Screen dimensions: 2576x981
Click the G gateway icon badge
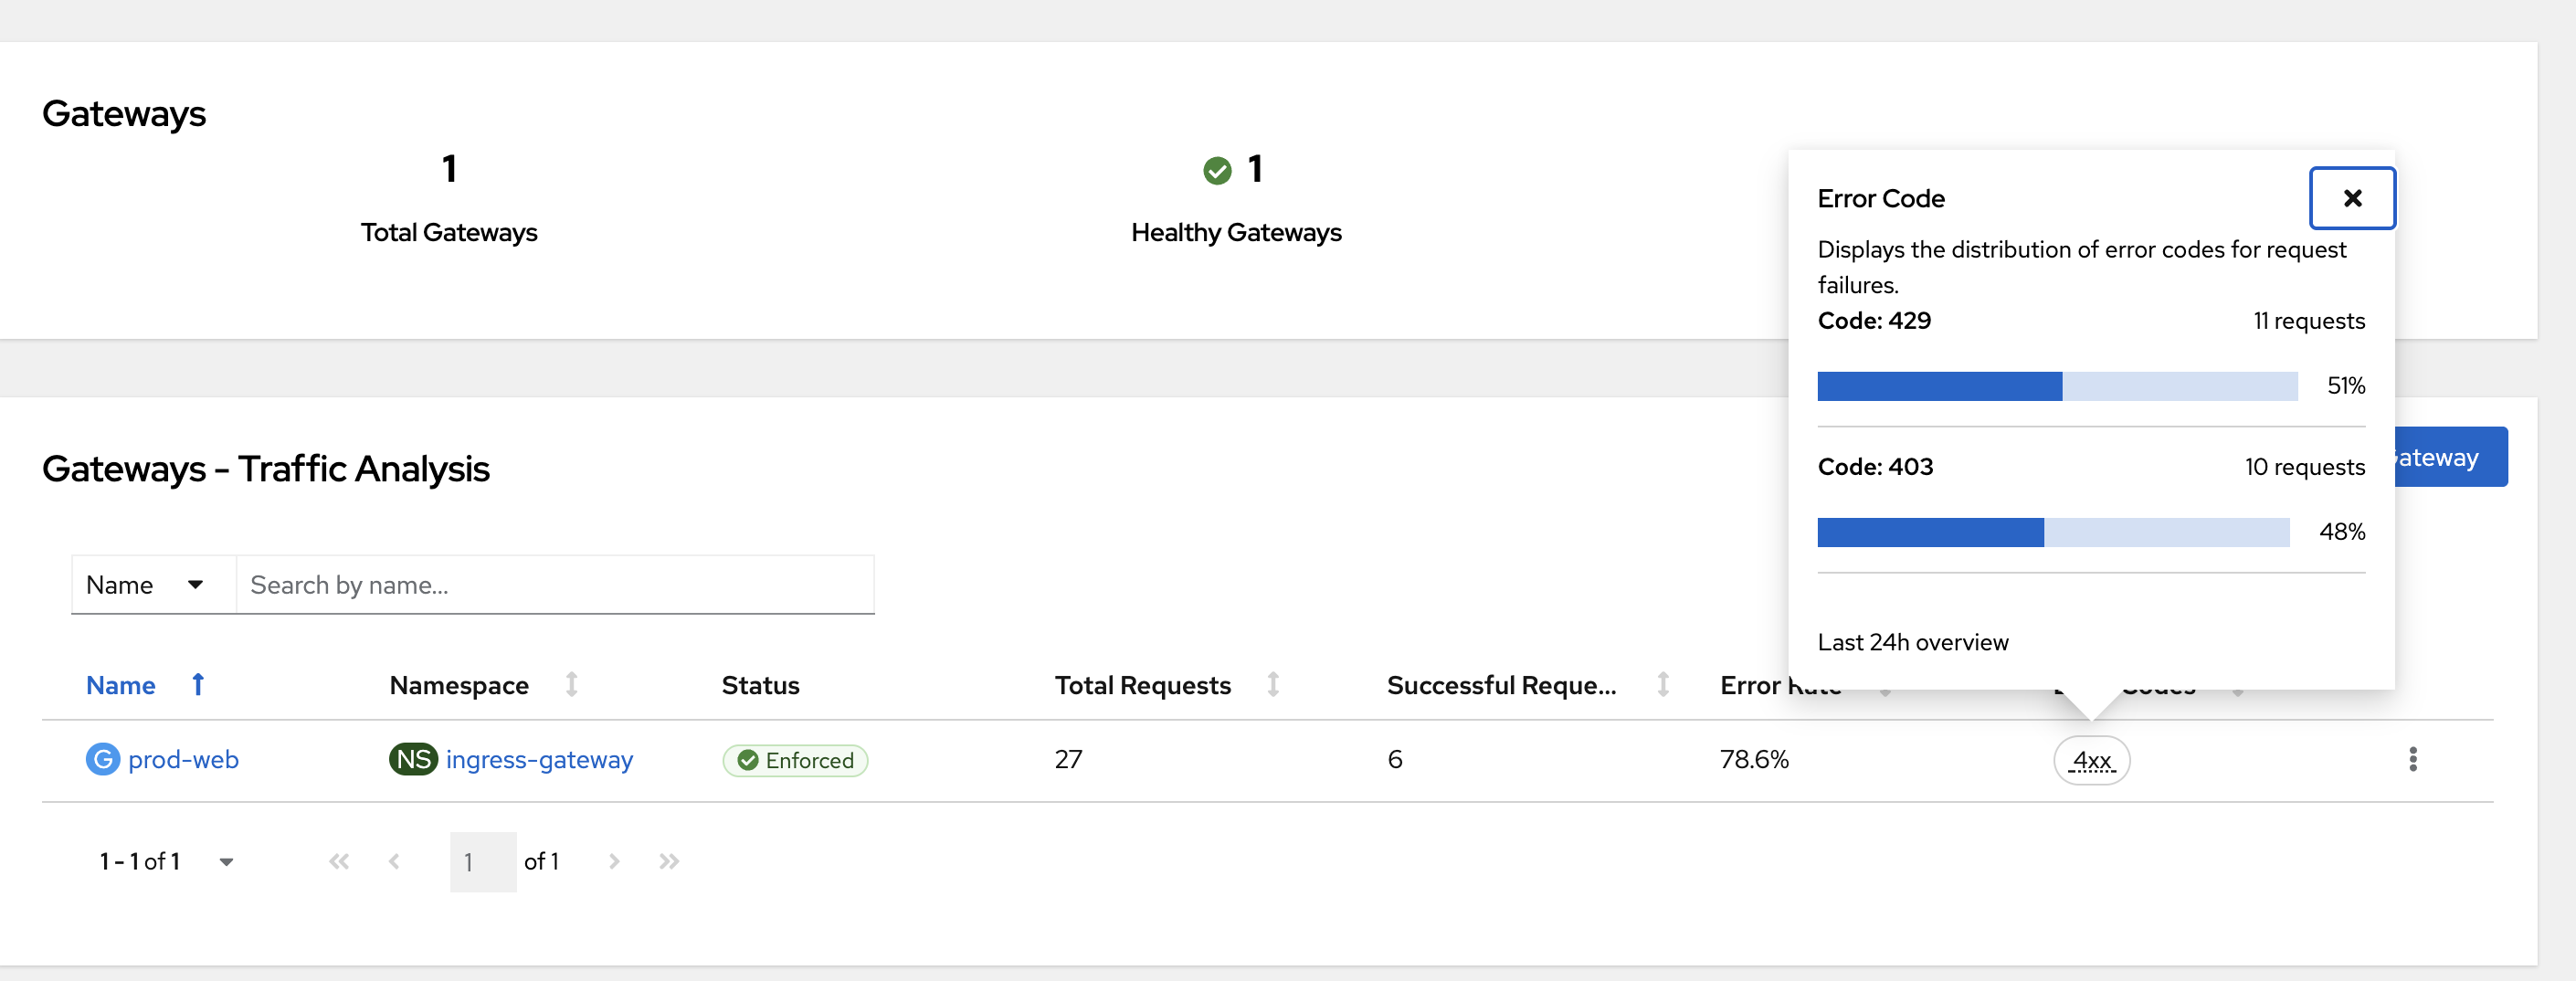pos(102,759)
